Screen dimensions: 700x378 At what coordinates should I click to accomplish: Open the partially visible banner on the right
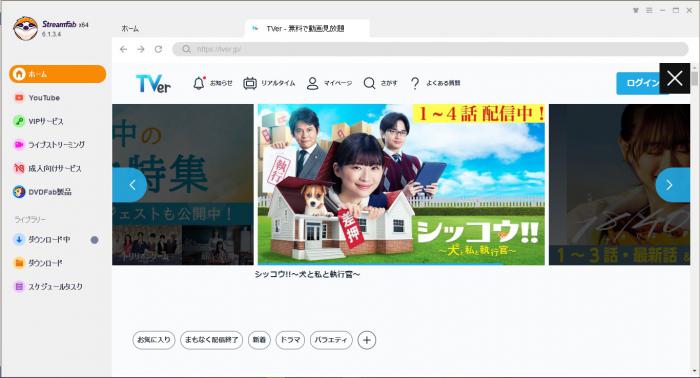point(619,184)
